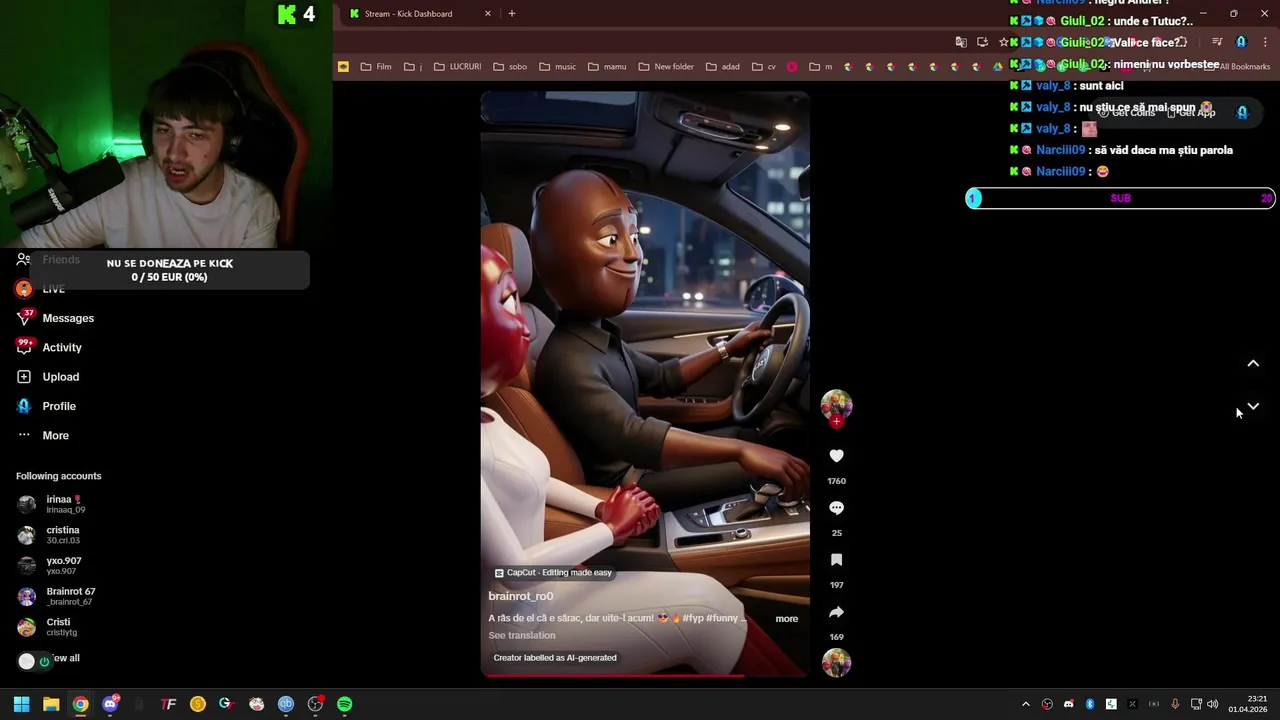This screenshot has width=1280, height=720.
Task: Like the brainrot_ro0 video with the heart icon
Action: 836,456
